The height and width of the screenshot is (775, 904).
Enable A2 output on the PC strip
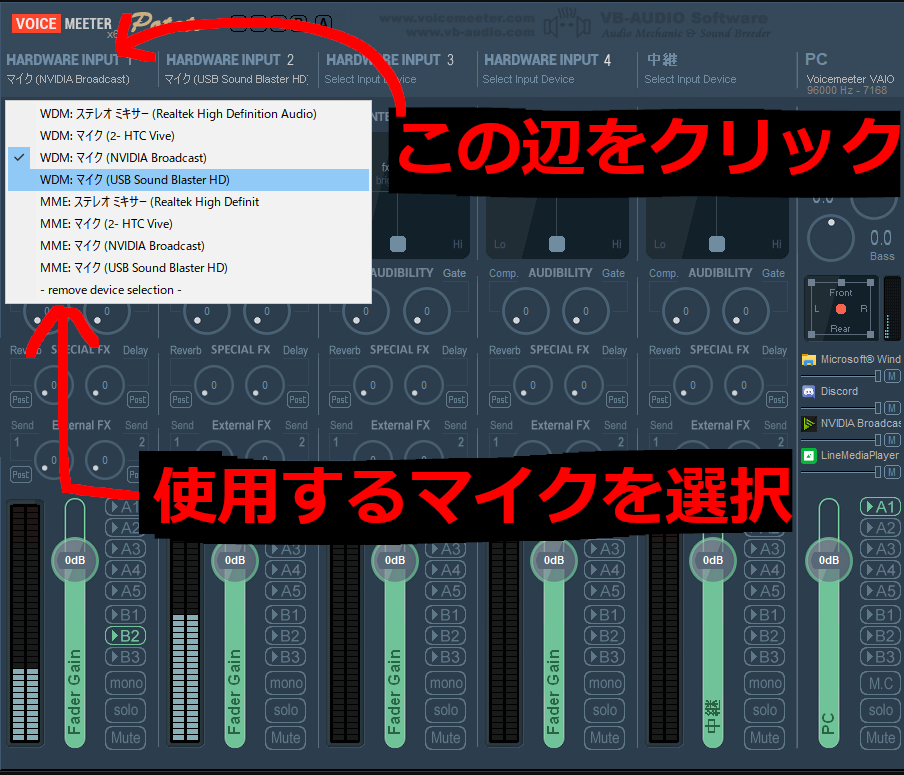point(880,528)
